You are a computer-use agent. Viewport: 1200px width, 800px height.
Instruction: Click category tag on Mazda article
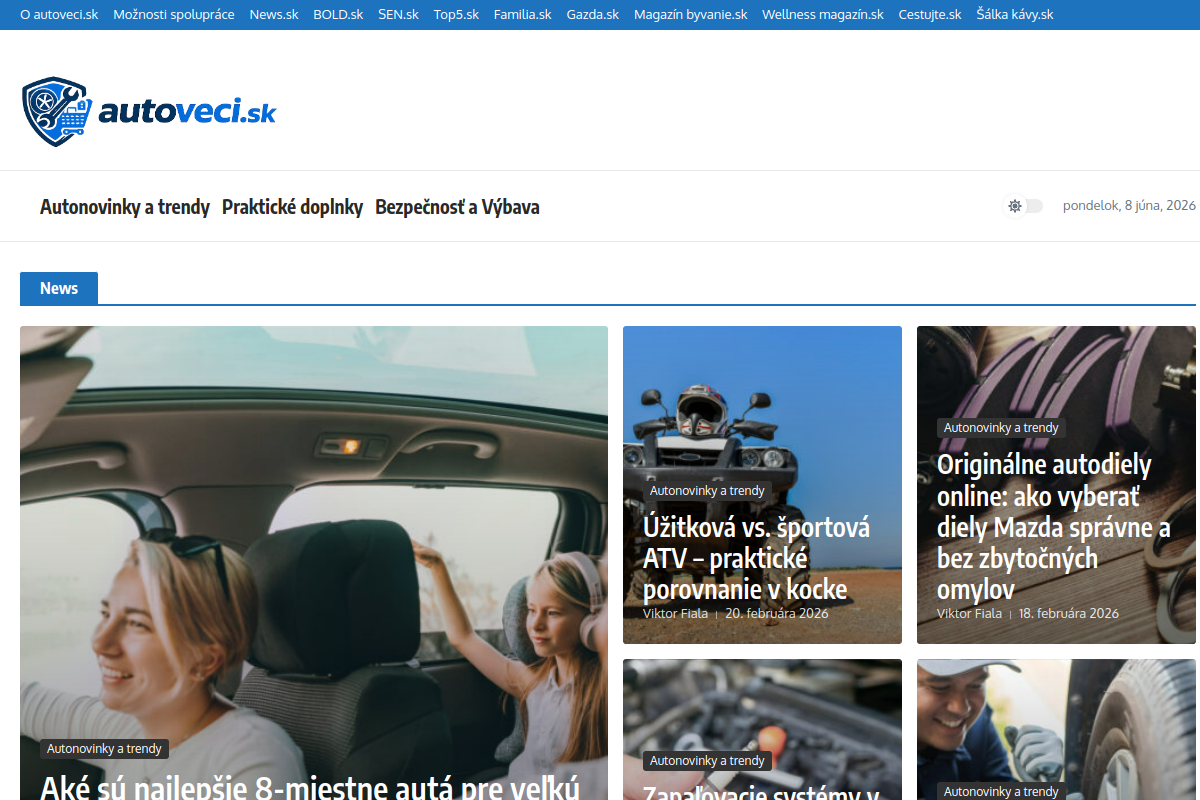tap(1001, 428)
